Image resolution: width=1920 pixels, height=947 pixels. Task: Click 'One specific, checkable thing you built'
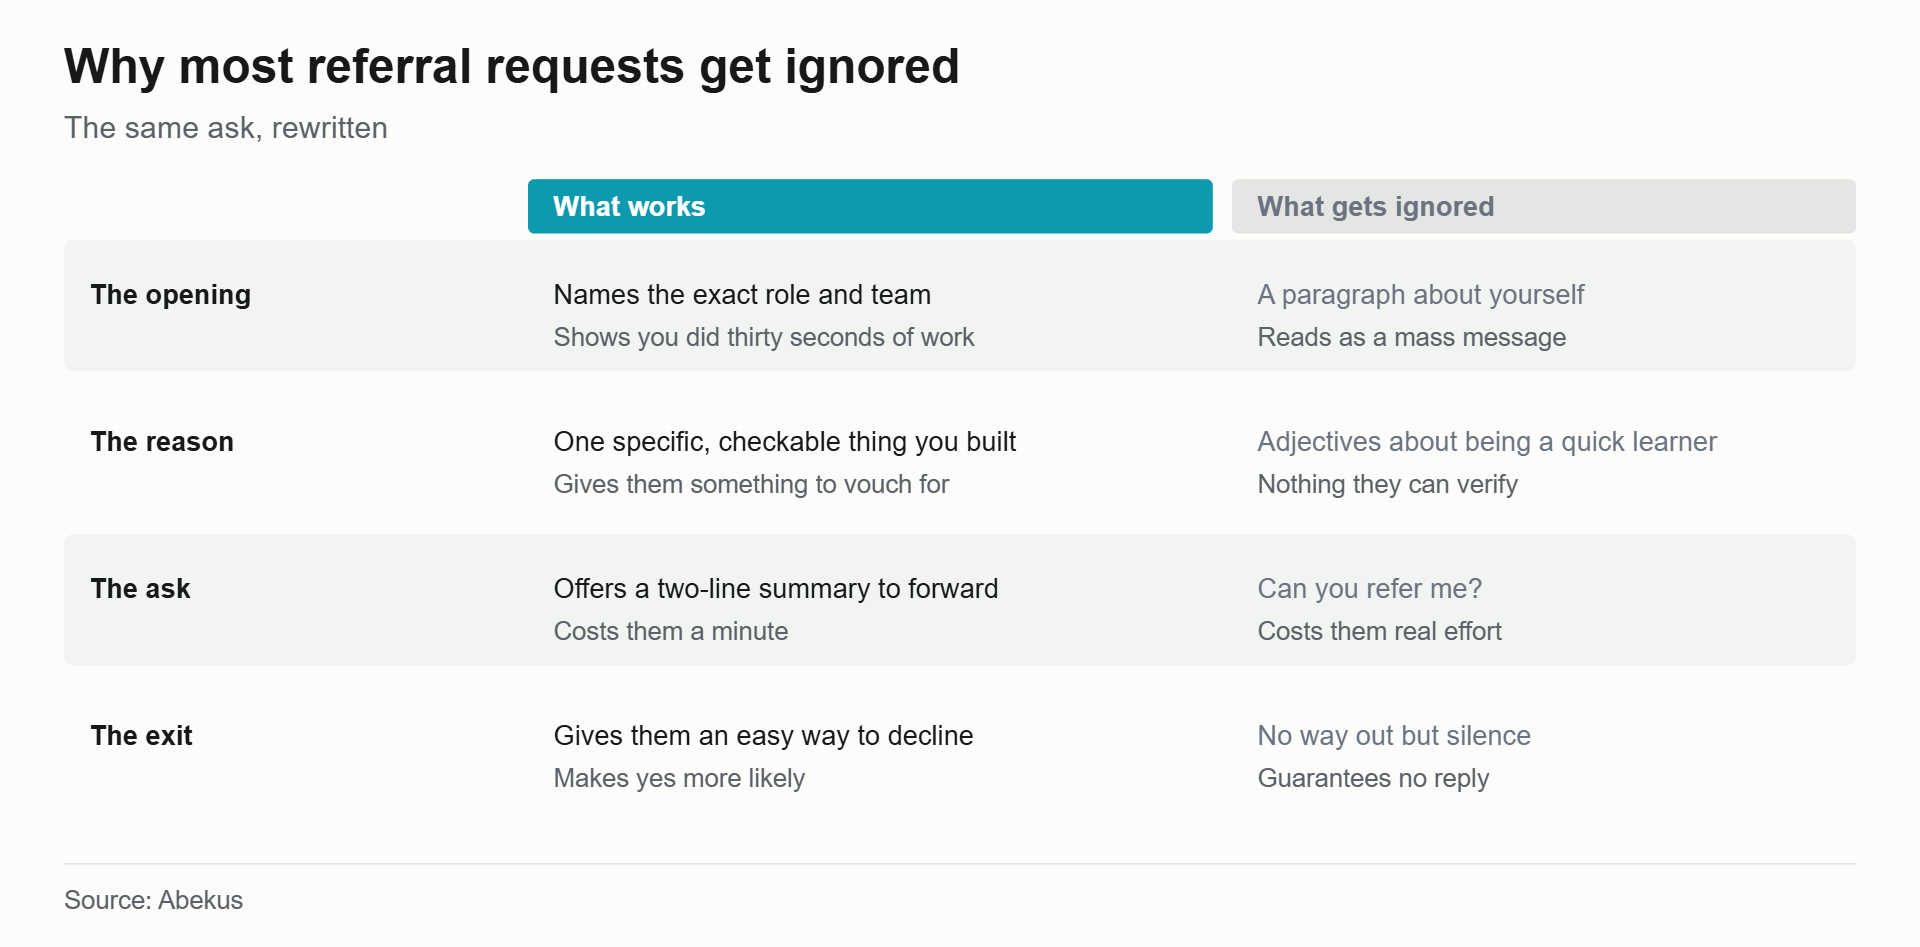(x=785, y=442)
